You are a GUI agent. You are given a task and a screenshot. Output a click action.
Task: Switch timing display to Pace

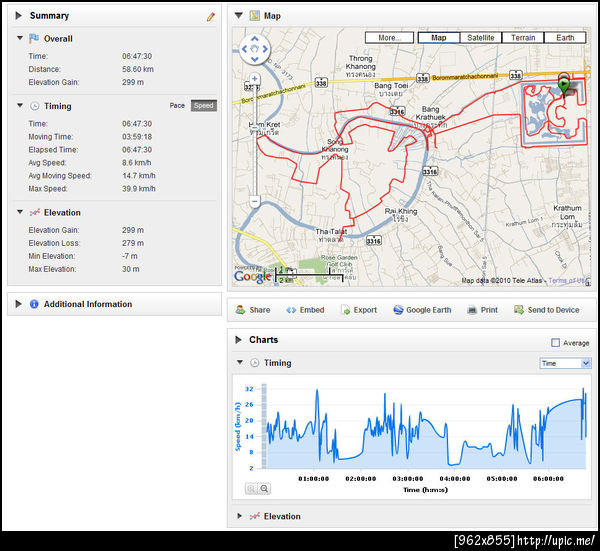coord(177,106)
